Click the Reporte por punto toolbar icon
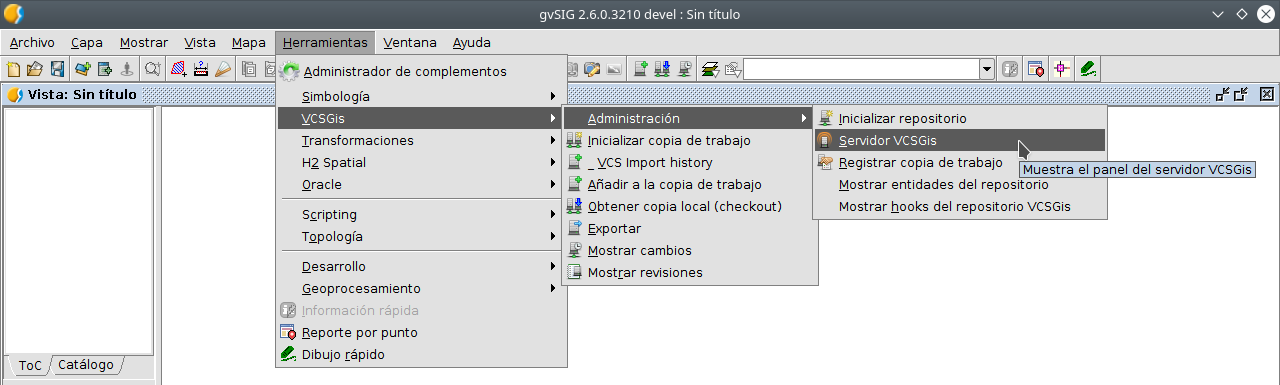Viewport: 1280px width, 385px height. pyautogui.click(x=1036, y=69)
